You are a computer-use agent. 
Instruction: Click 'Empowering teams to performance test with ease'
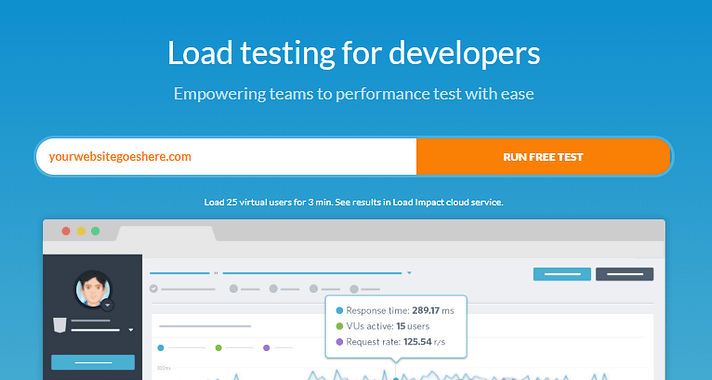click(354, 94)
